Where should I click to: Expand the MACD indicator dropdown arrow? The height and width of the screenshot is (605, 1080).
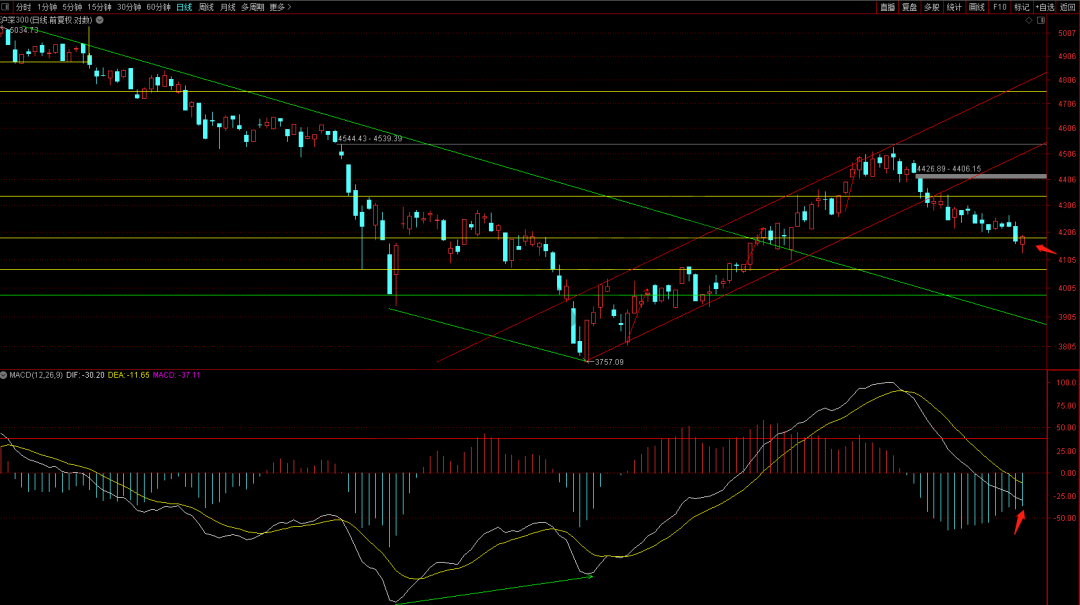point(4,375)
